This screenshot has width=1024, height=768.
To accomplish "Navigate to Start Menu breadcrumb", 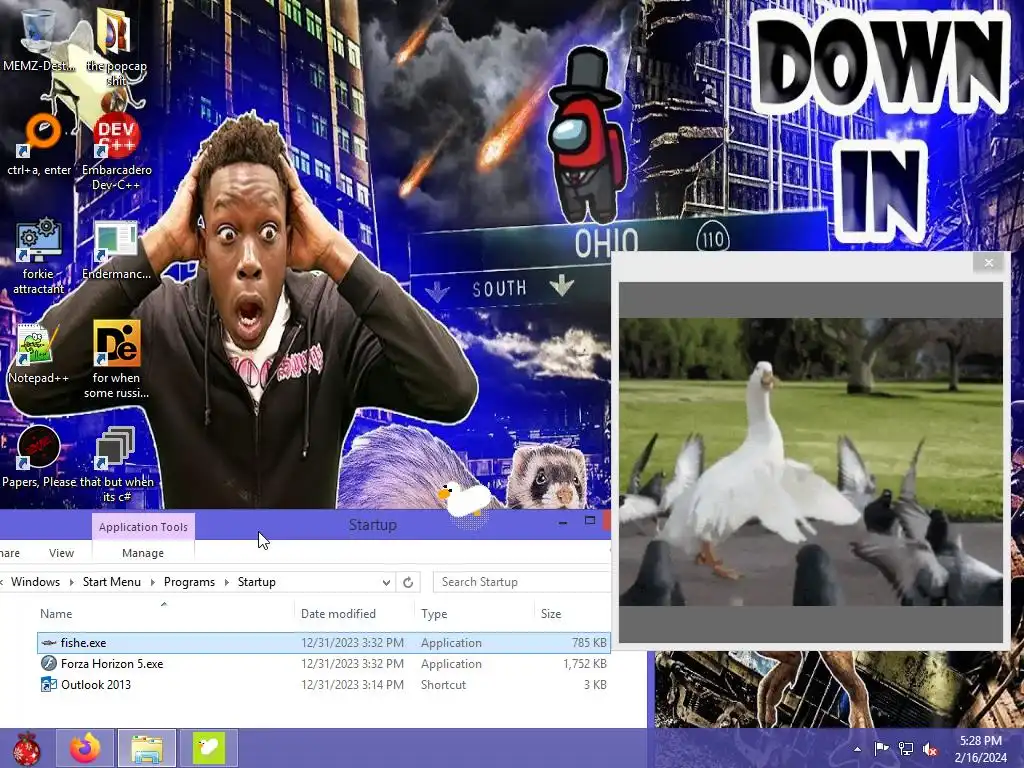I will click(112, 582).
